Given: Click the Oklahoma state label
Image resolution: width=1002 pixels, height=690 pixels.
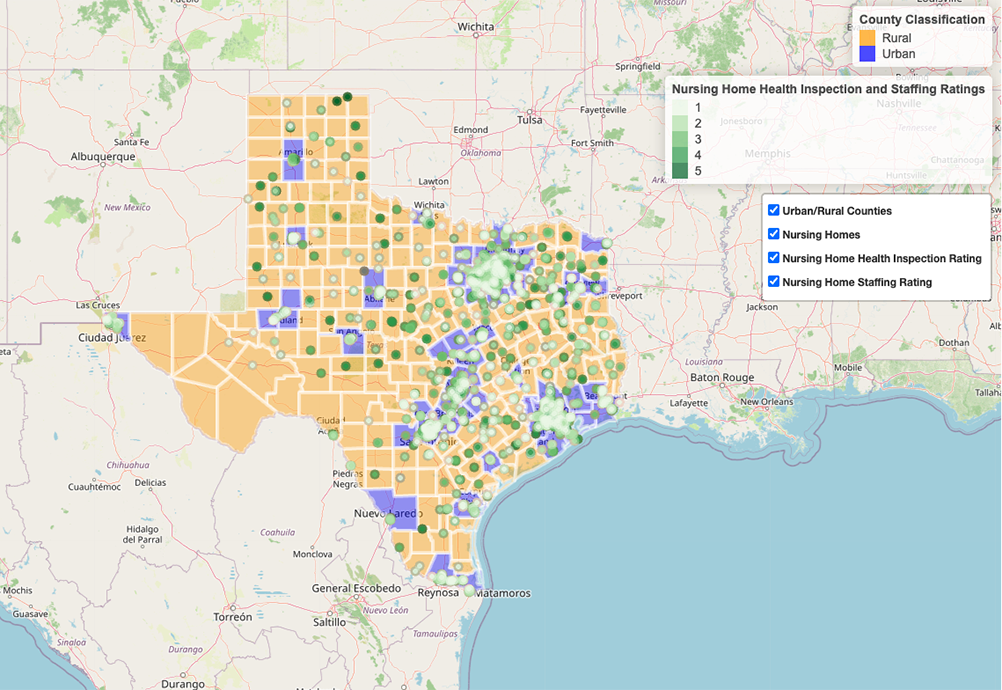Looking at the screenshot, I should pyautogui.click(x=481, y=153).
